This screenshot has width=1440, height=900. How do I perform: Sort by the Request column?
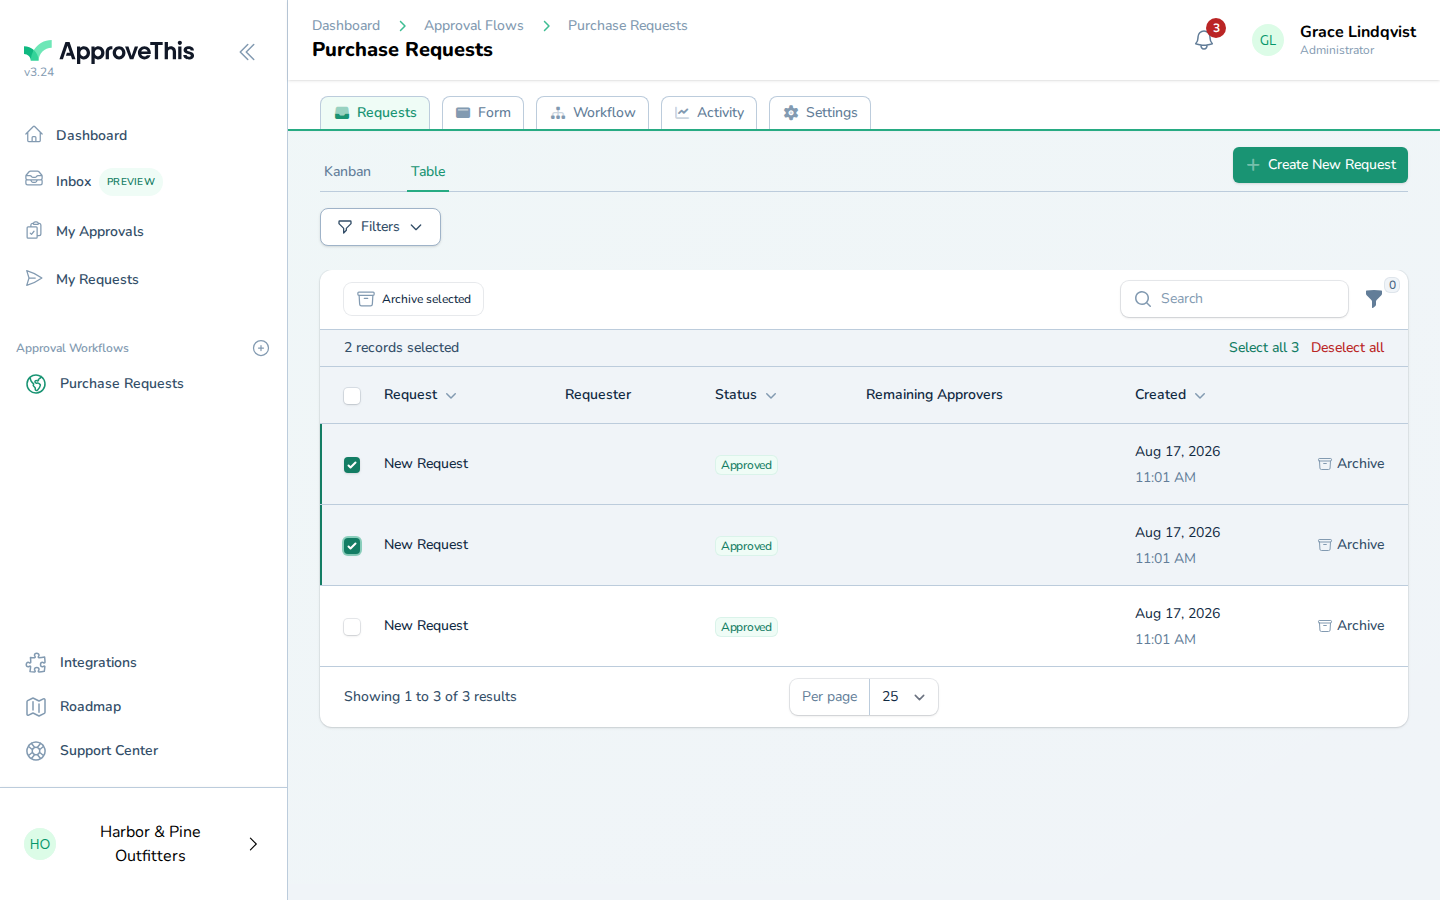point(420,395)
